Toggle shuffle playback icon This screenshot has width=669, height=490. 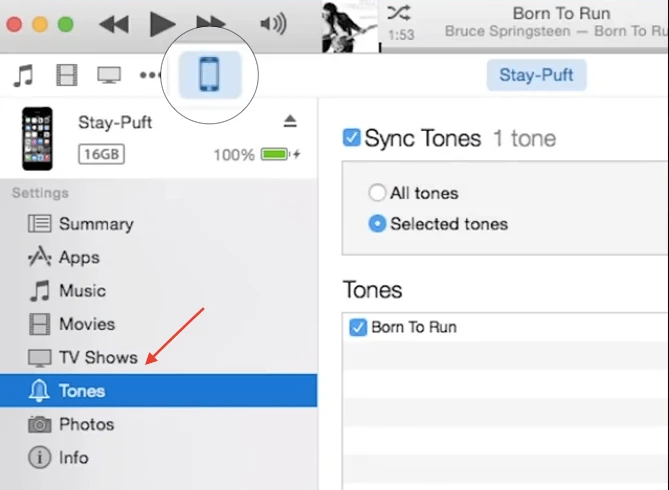[398, 13]
